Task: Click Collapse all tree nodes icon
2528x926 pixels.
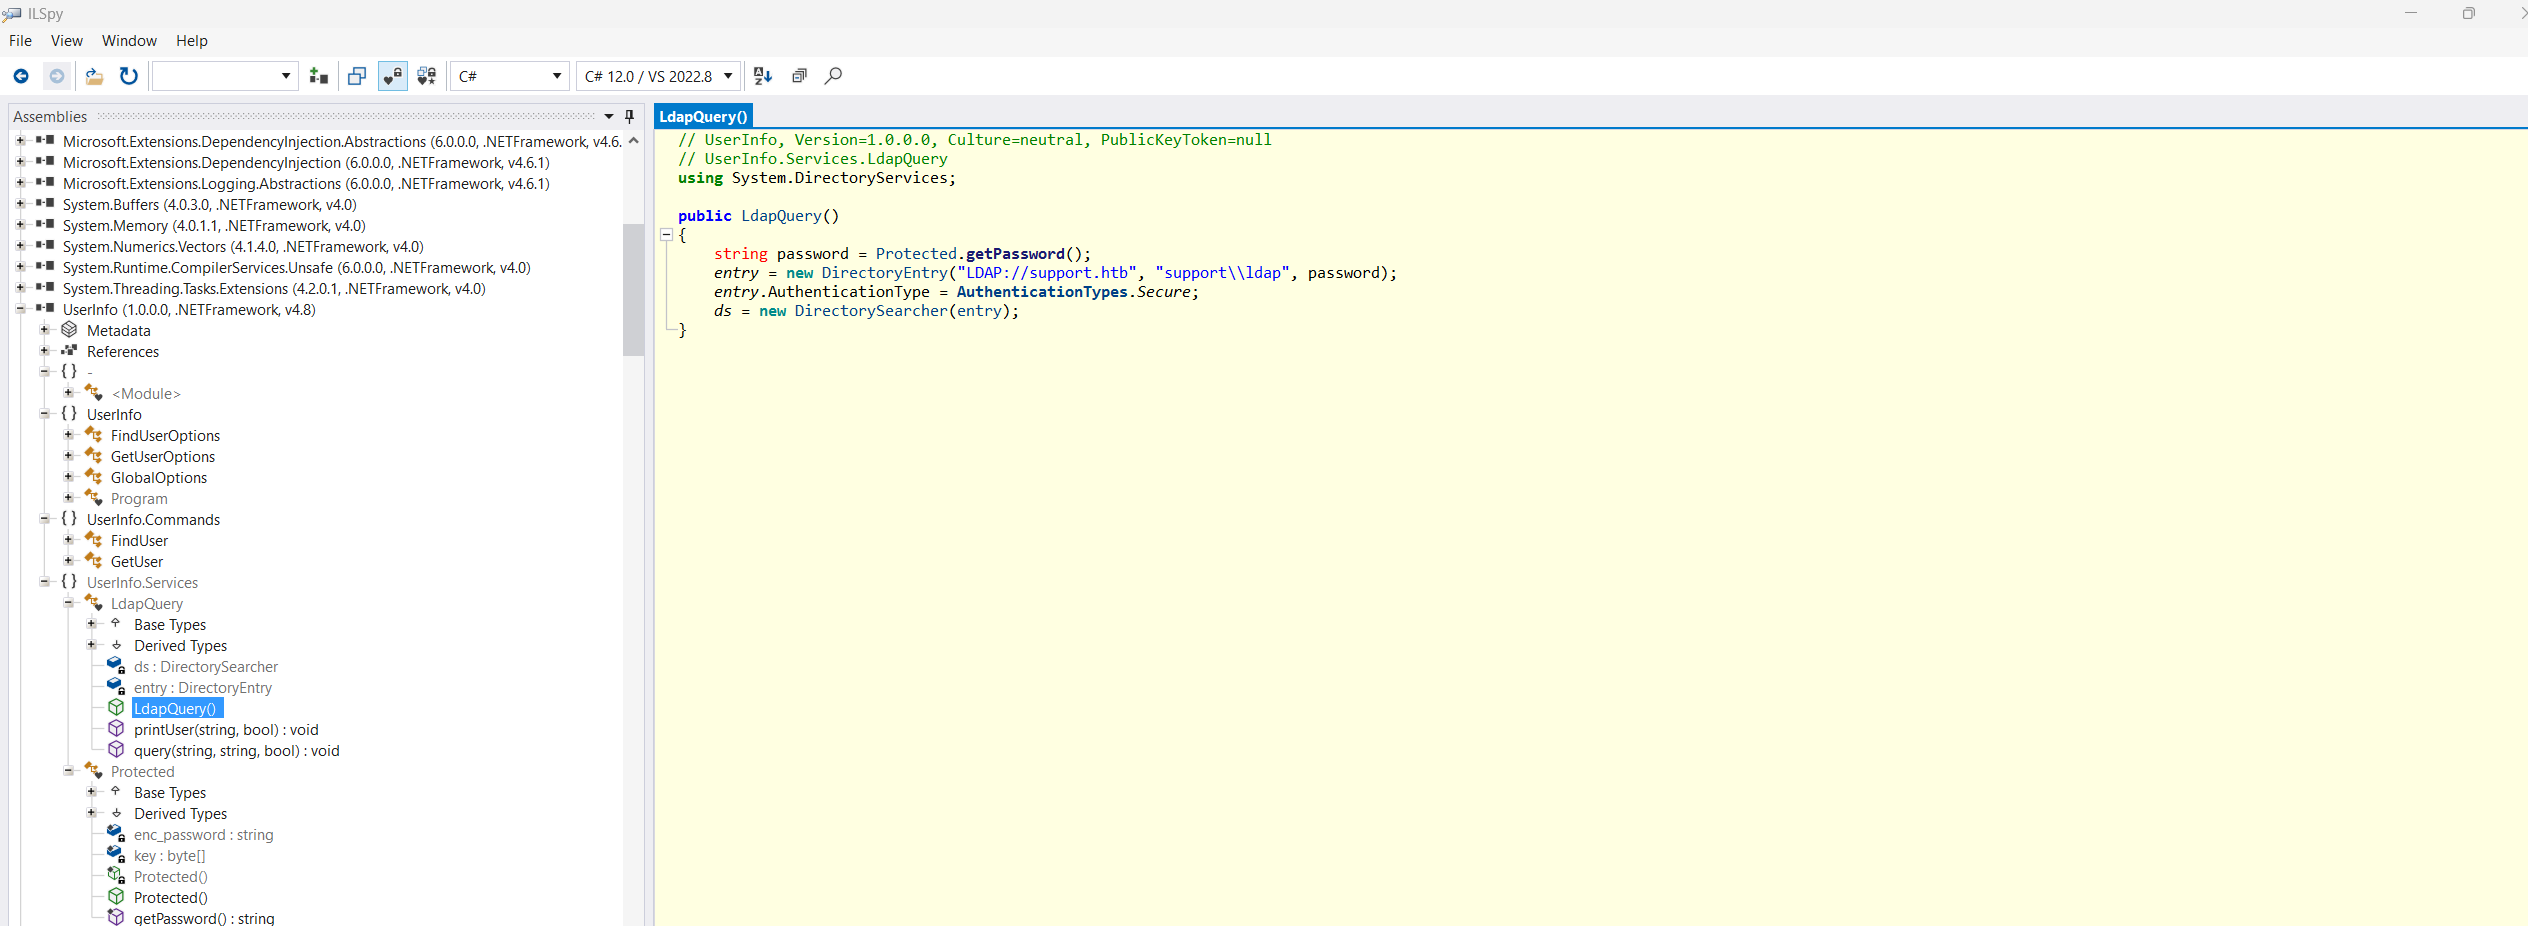Action: pyautogui.click(x=799, y=76)
